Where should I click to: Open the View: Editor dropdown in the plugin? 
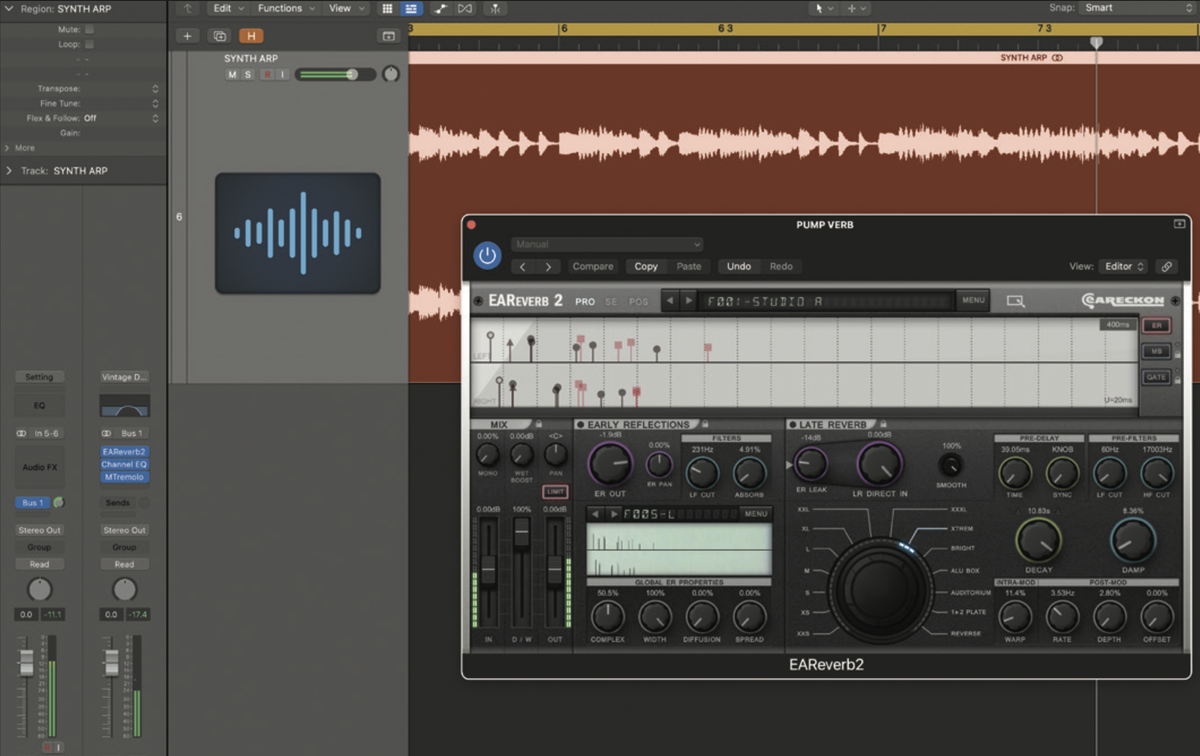tap(1122, 266)
